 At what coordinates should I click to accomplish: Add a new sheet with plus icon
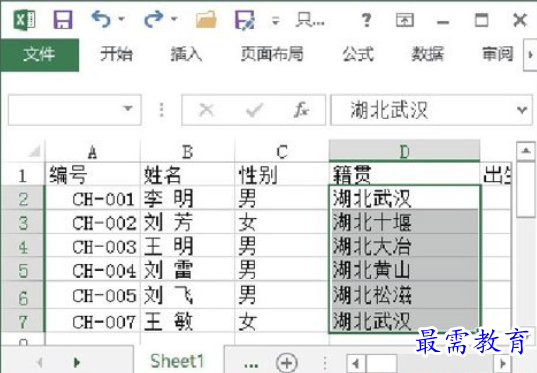pos(287,363)
